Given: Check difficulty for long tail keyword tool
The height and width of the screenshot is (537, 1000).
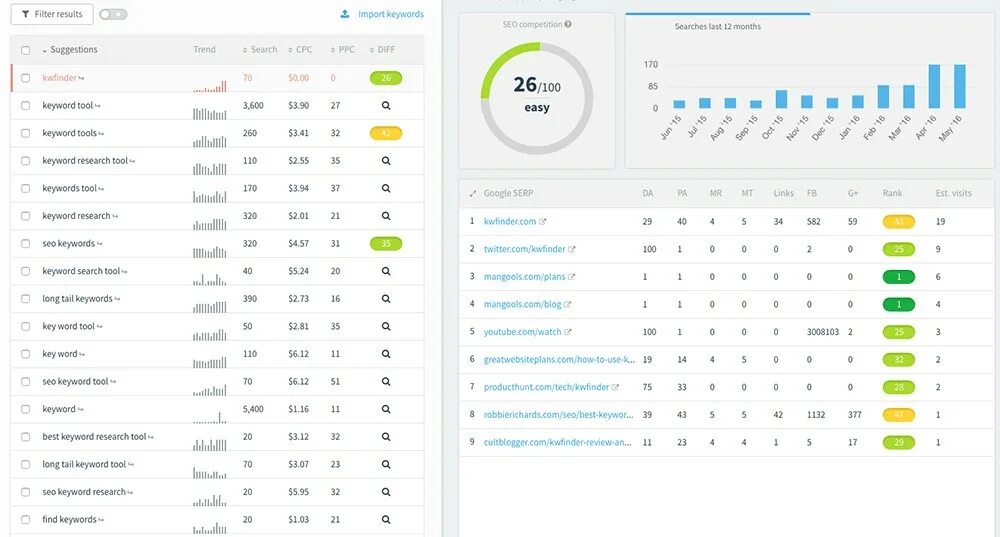Looking at the screenshot, I should (386, 464).
